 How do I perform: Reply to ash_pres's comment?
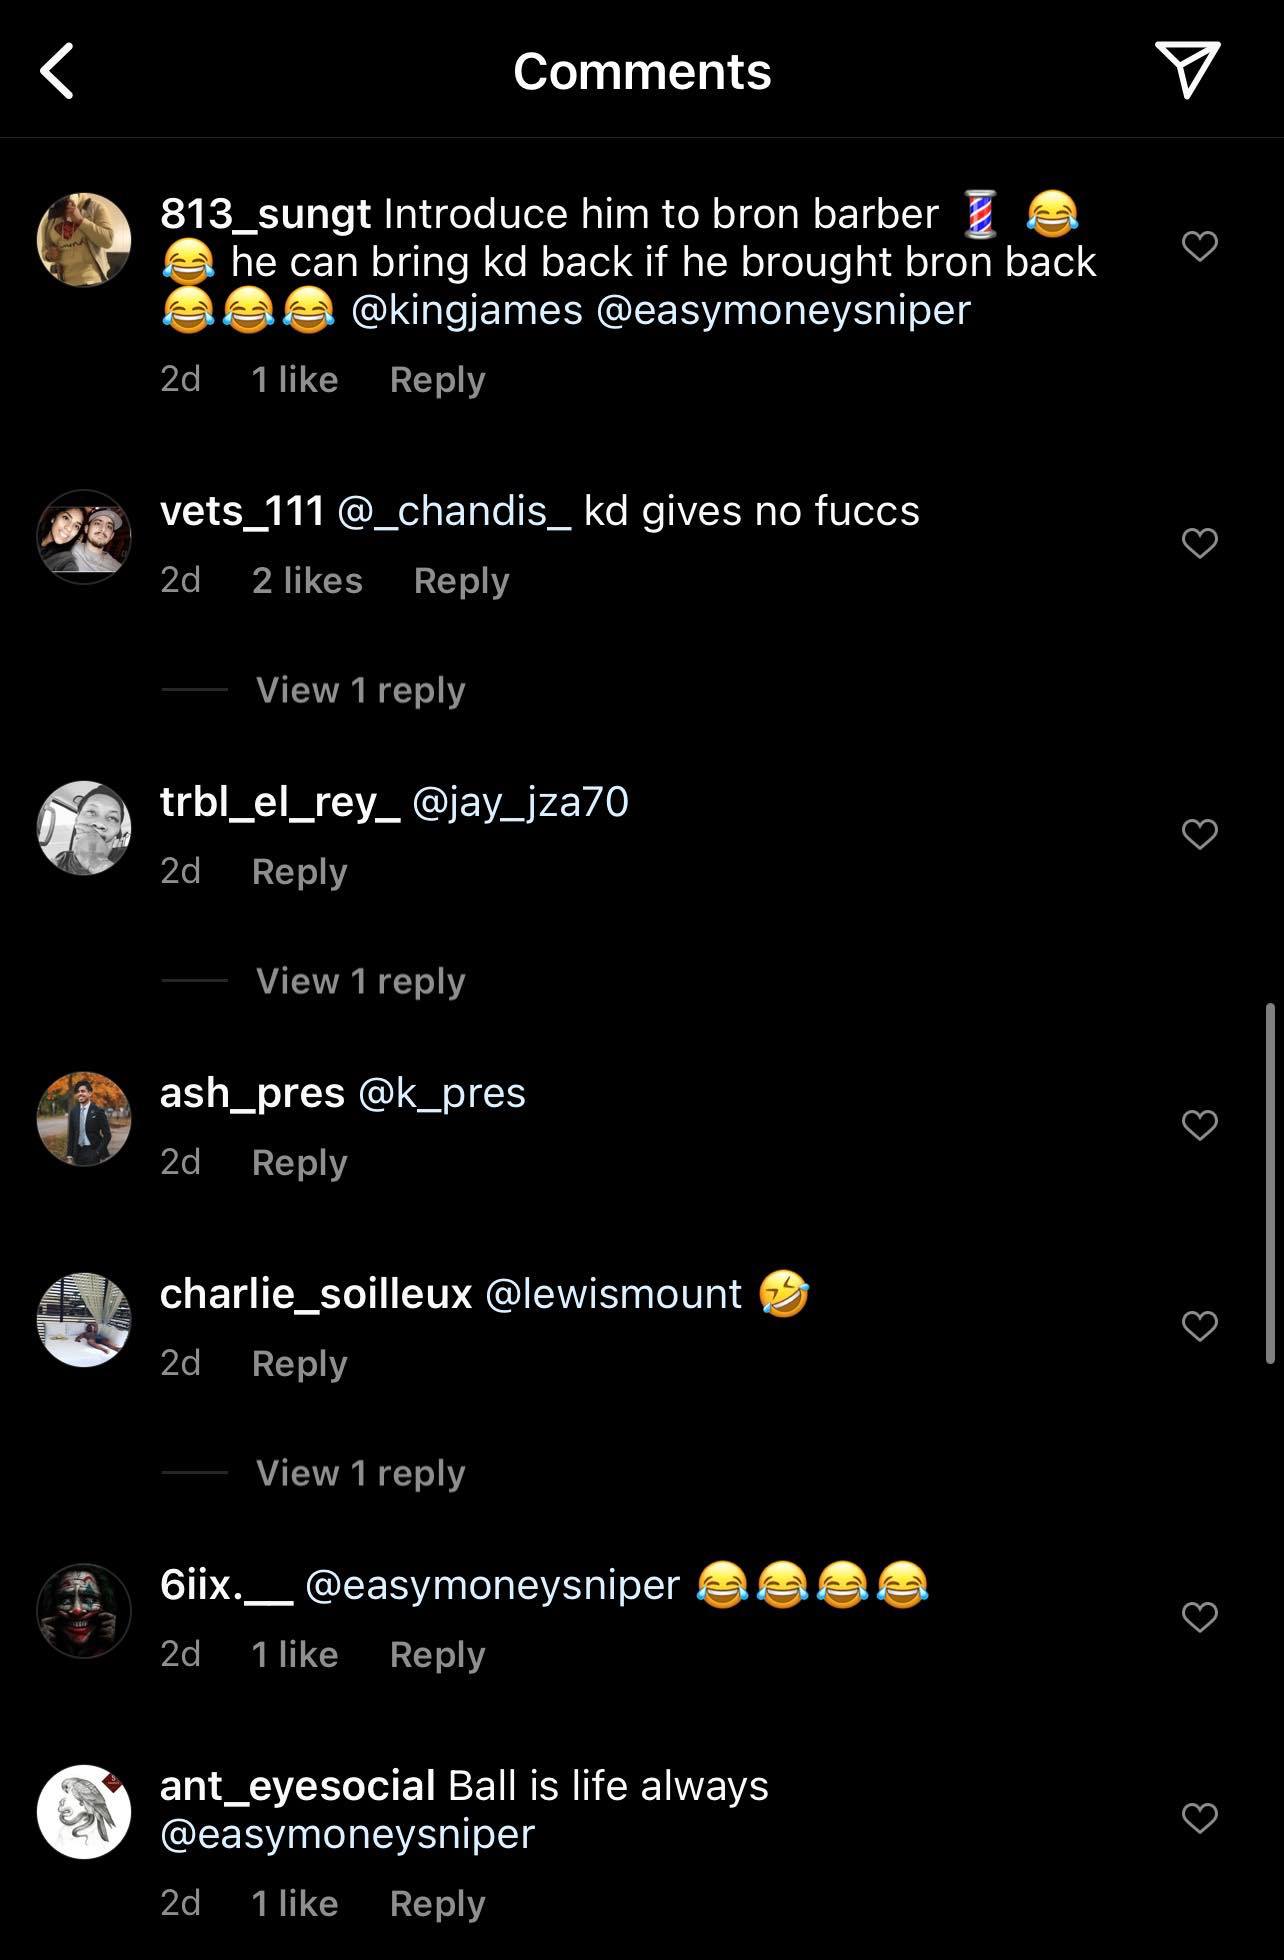(299, 1163)
